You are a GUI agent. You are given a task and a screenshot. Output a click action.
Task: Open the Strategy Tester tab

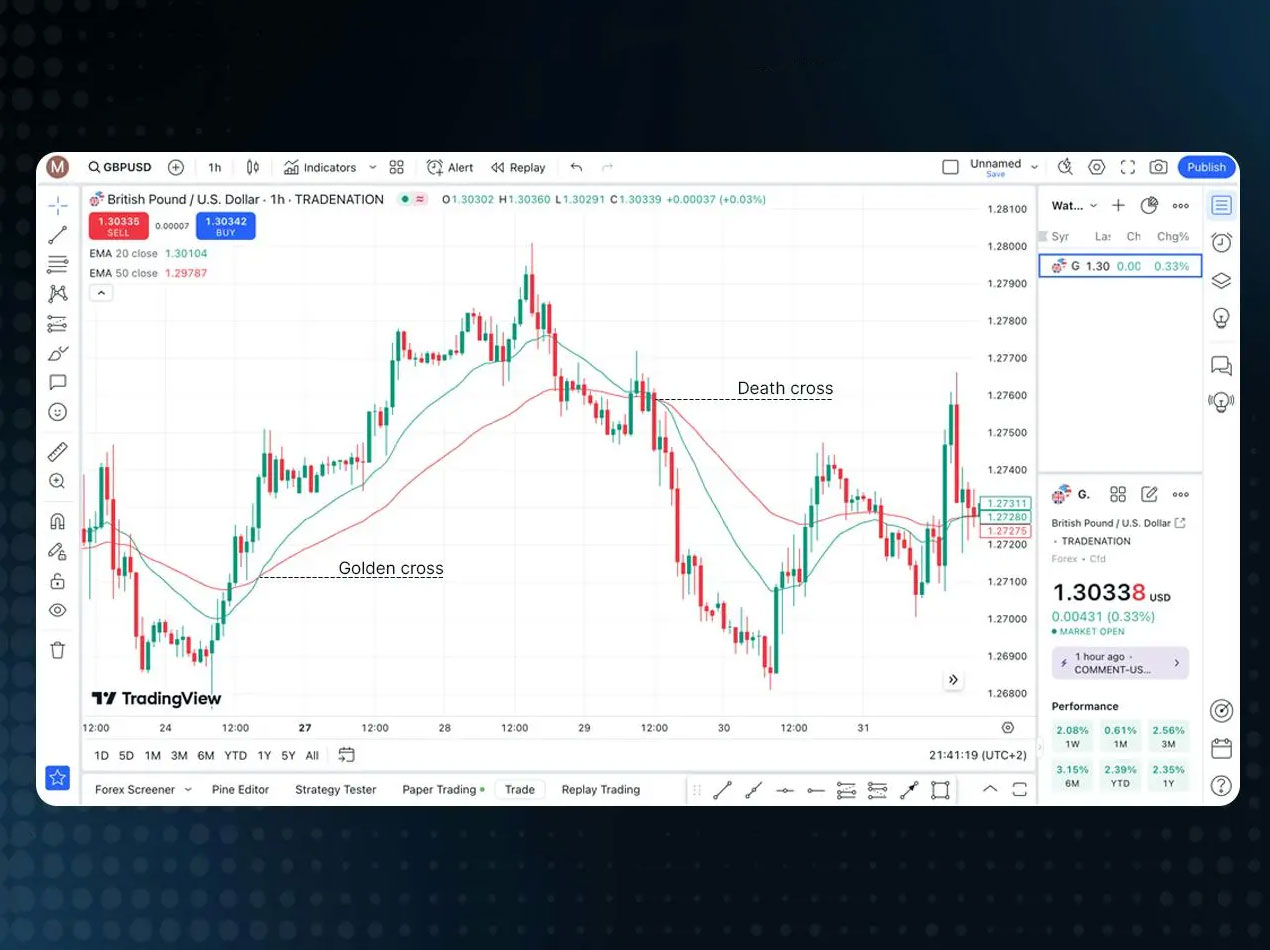click(x=335, y=789)
